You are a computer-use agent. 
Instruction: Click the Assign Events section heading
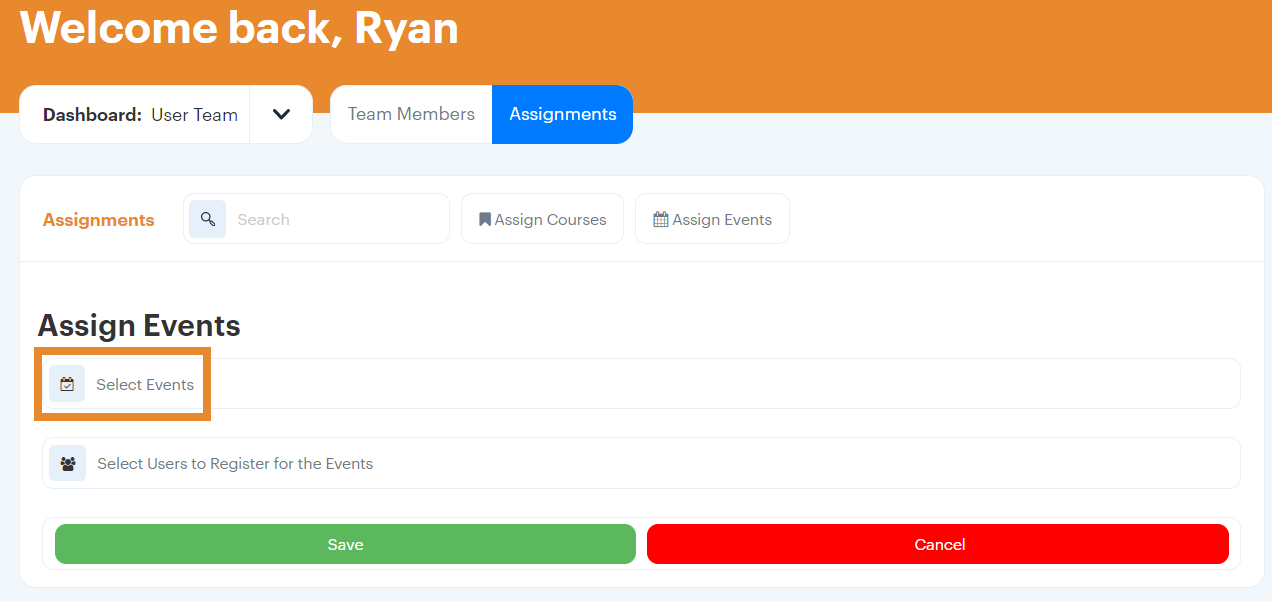139,325
